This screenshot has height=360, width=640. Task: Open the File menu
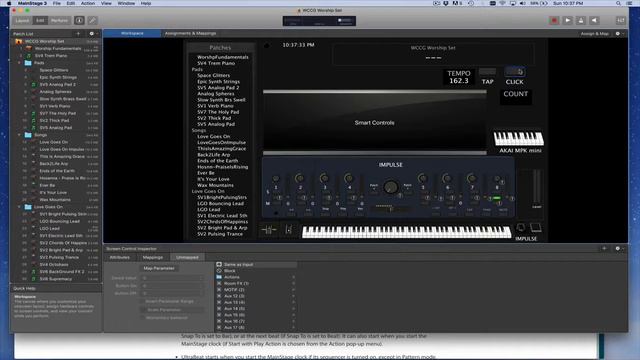[x=57, y=3]
